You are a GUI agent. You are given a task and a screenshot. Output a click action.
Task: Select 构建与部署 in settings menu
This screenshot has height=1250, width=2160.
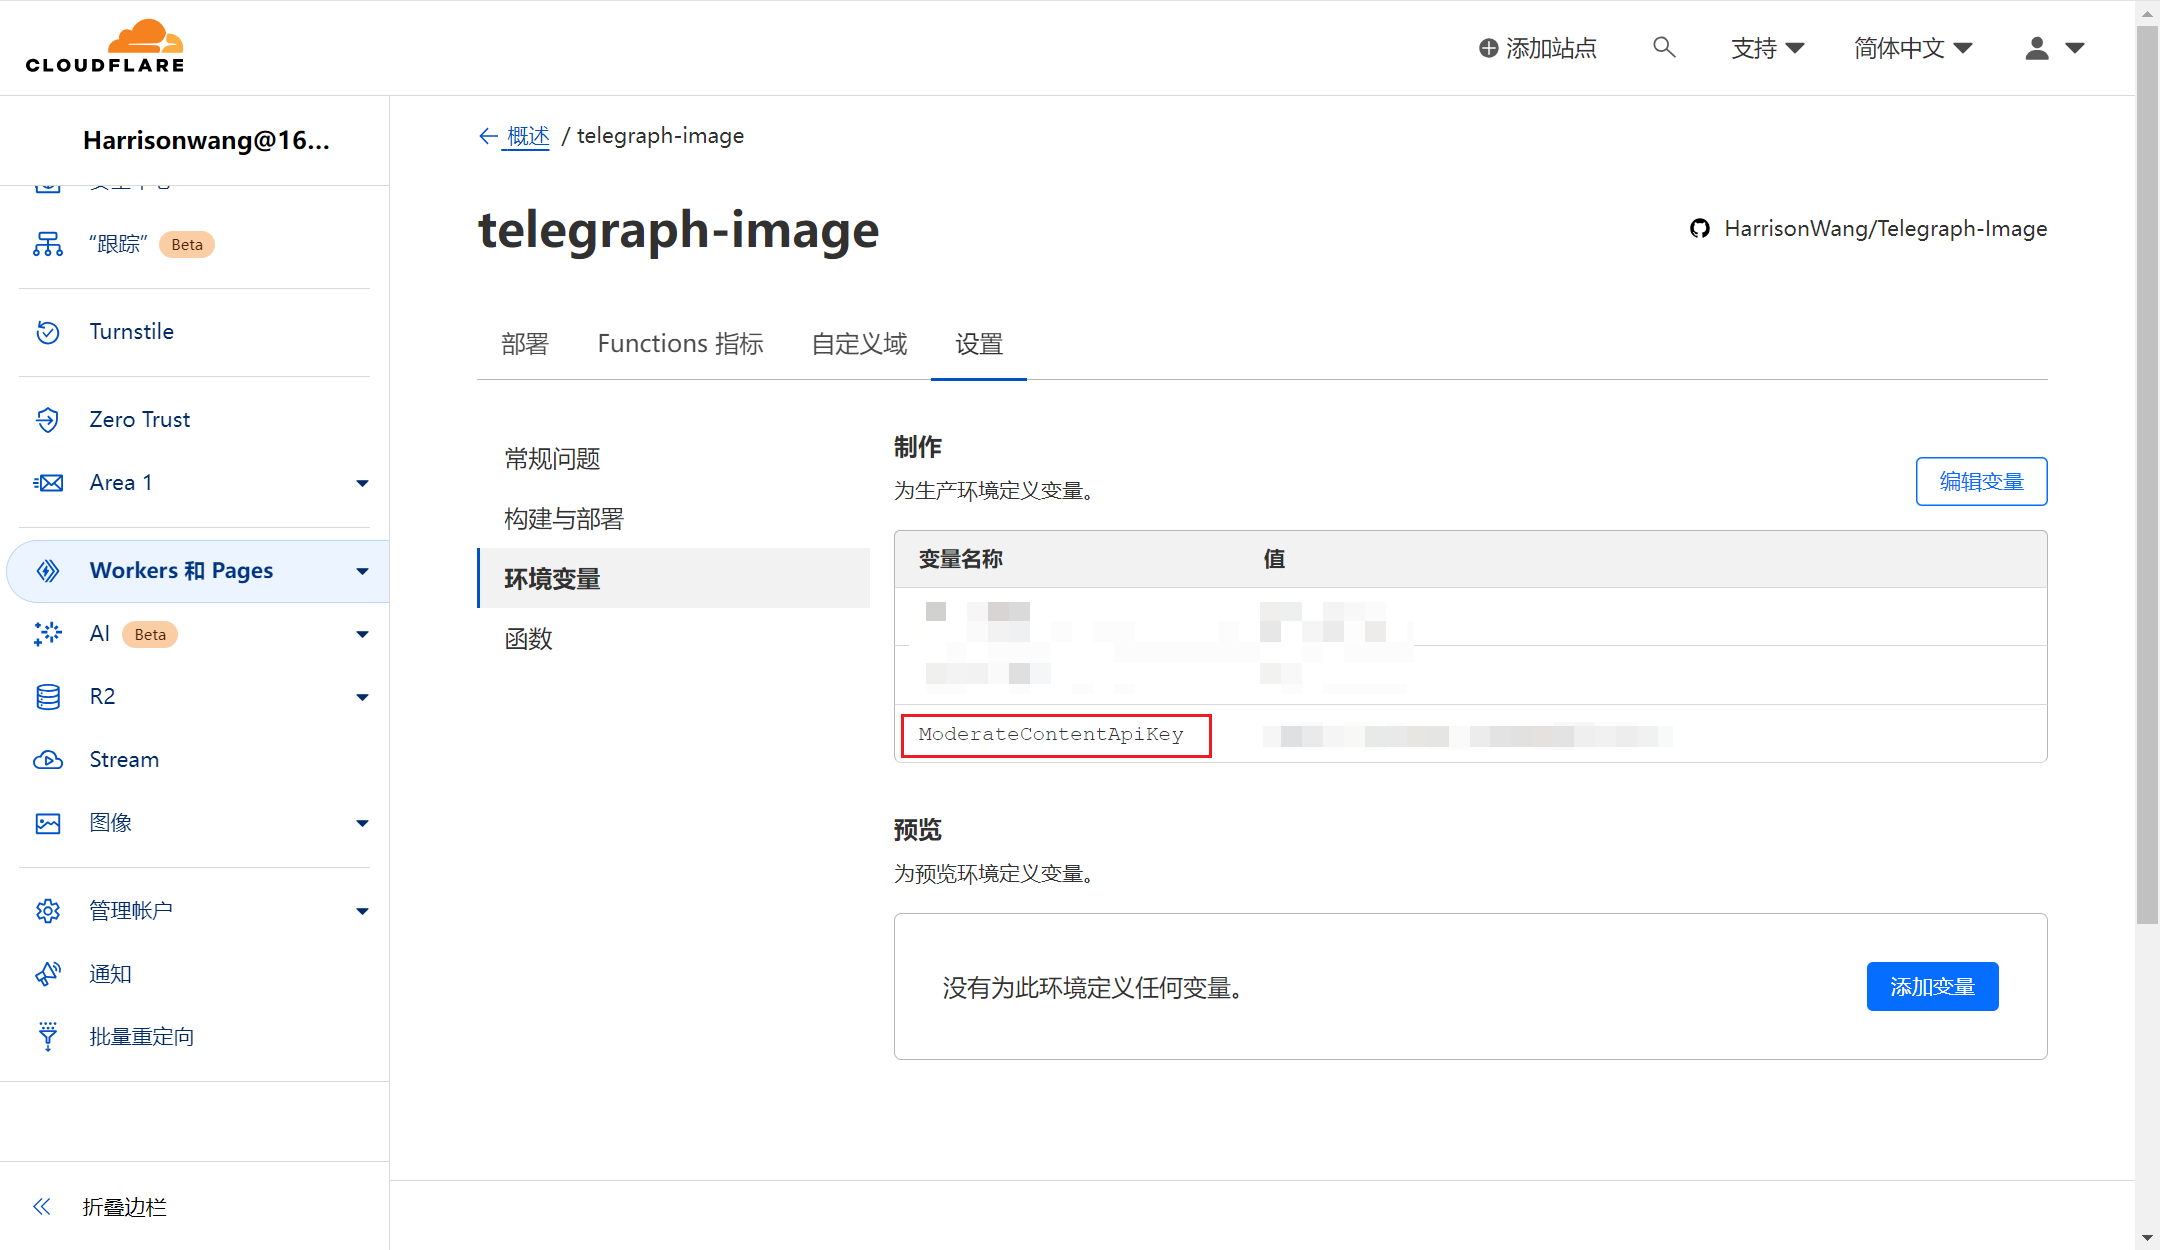point(564,519)
